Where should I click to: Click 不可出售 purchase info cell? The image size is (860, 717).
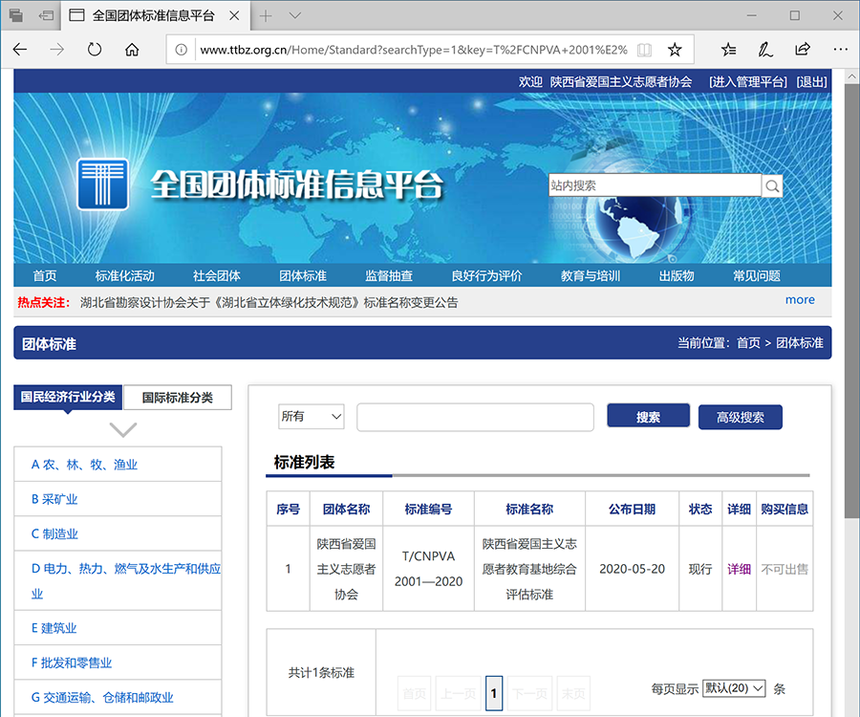tap(784, 569)
